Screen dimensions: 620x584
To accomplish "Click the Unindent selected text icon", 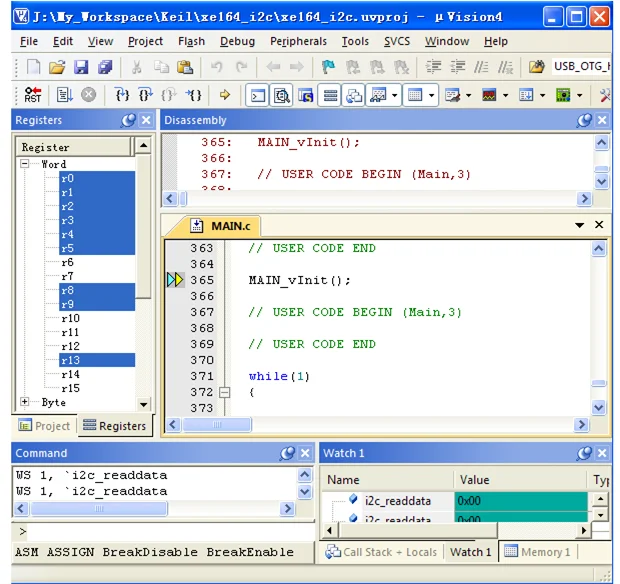I will tap(457, 67).
